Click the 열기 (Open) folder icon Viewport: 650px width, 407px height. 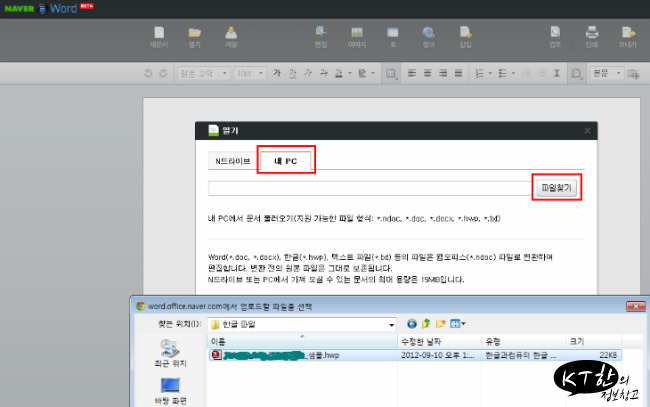(x=194, y=36)
